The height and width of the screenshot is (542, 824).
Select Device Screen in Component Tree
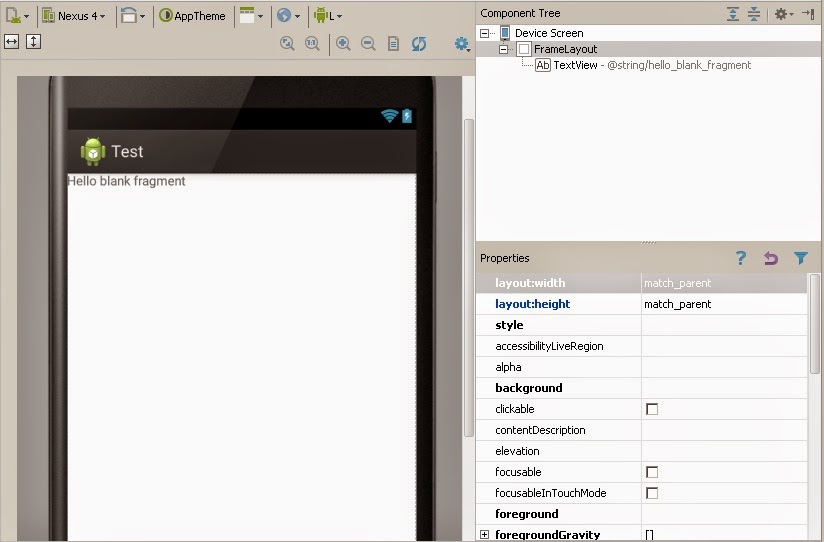pyautogui.click(x=549, y=33)
